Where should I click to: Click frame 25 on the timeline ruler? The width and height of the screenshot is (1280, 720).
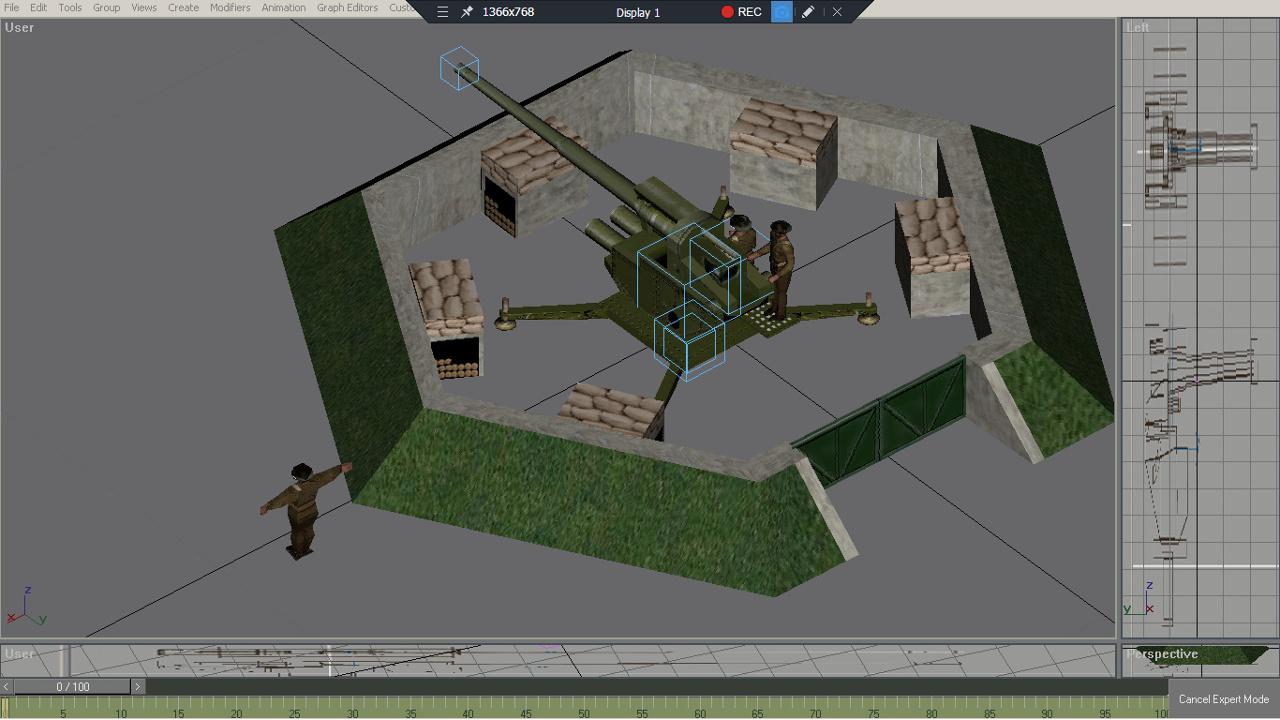tap(295, 712)
